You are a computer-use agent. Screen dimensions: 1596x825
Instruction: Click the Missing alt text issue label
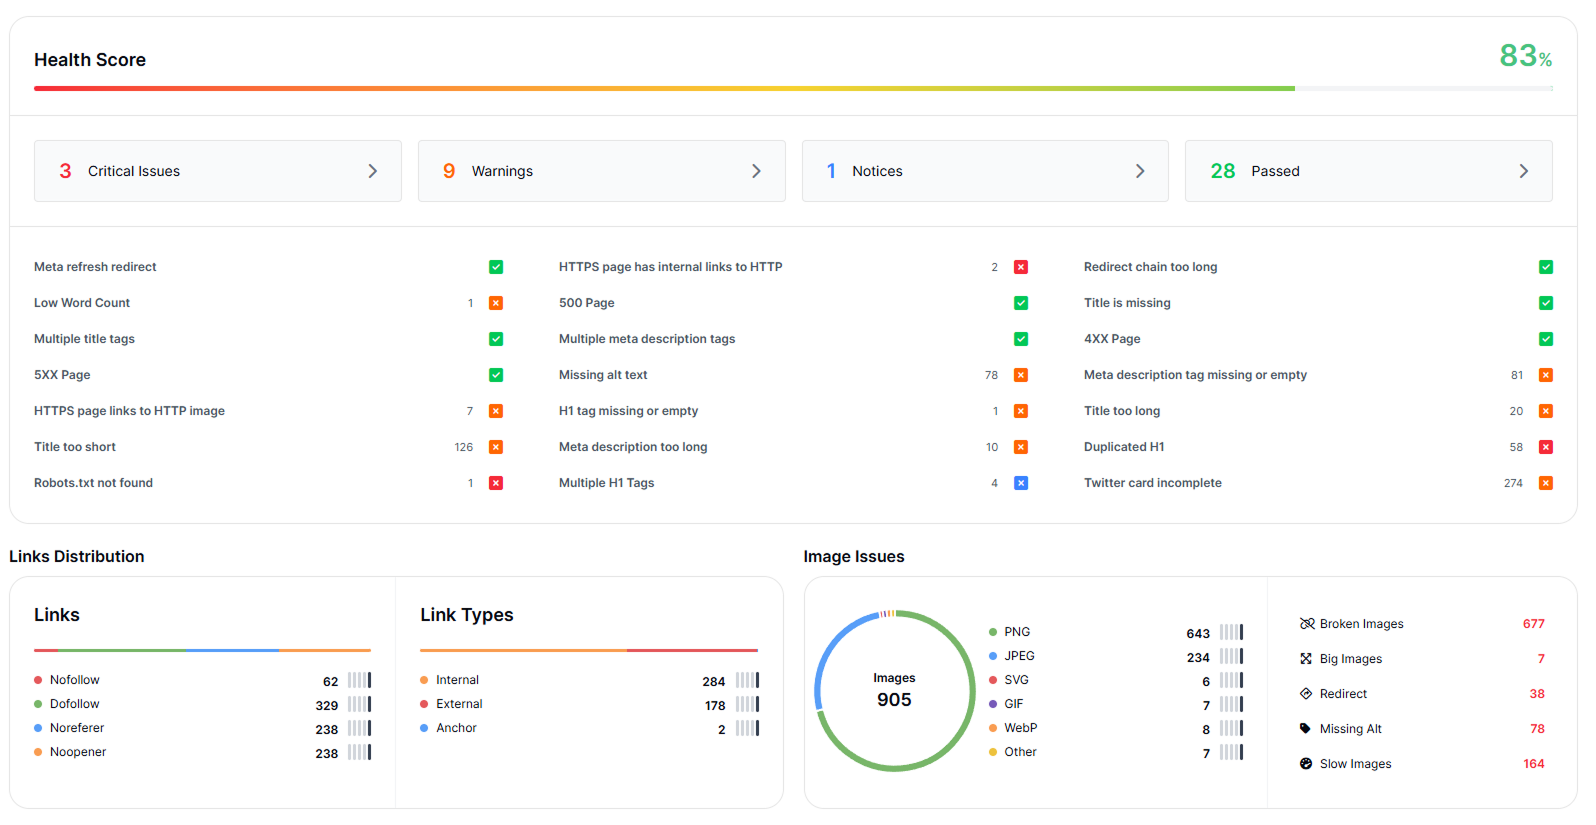pos(603,375)
